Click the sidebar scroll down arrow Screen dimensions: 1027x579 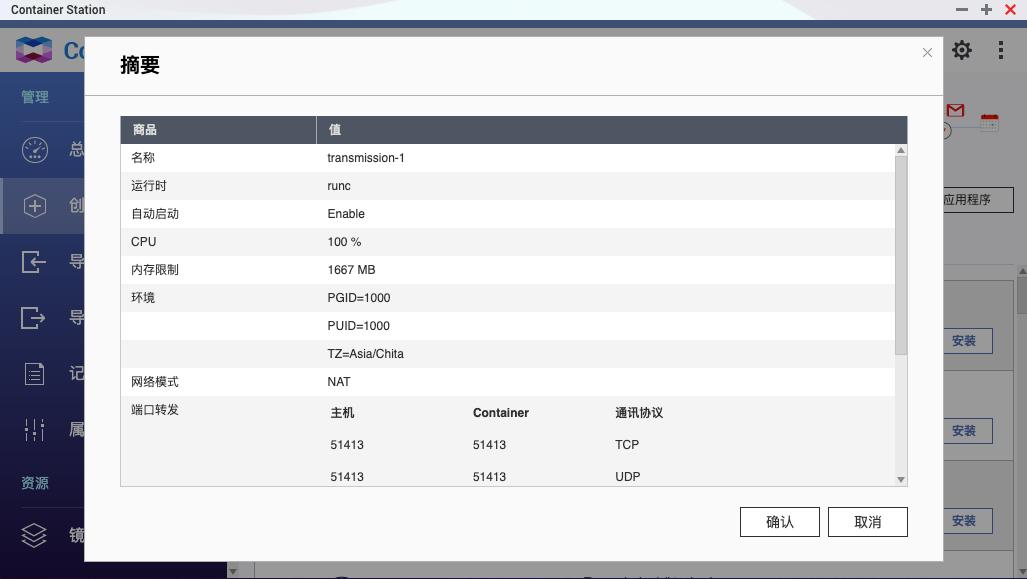233,571
